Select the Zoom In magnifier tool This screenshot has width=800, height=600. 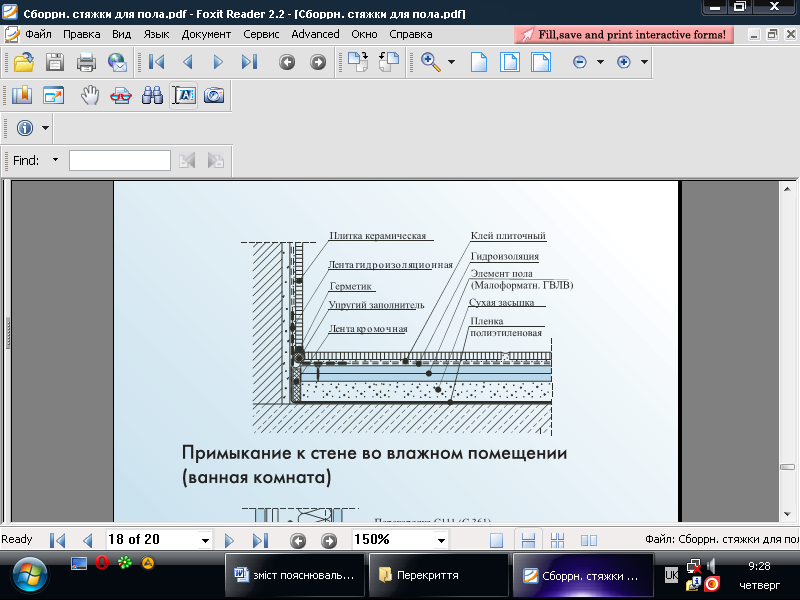point(431,62)
